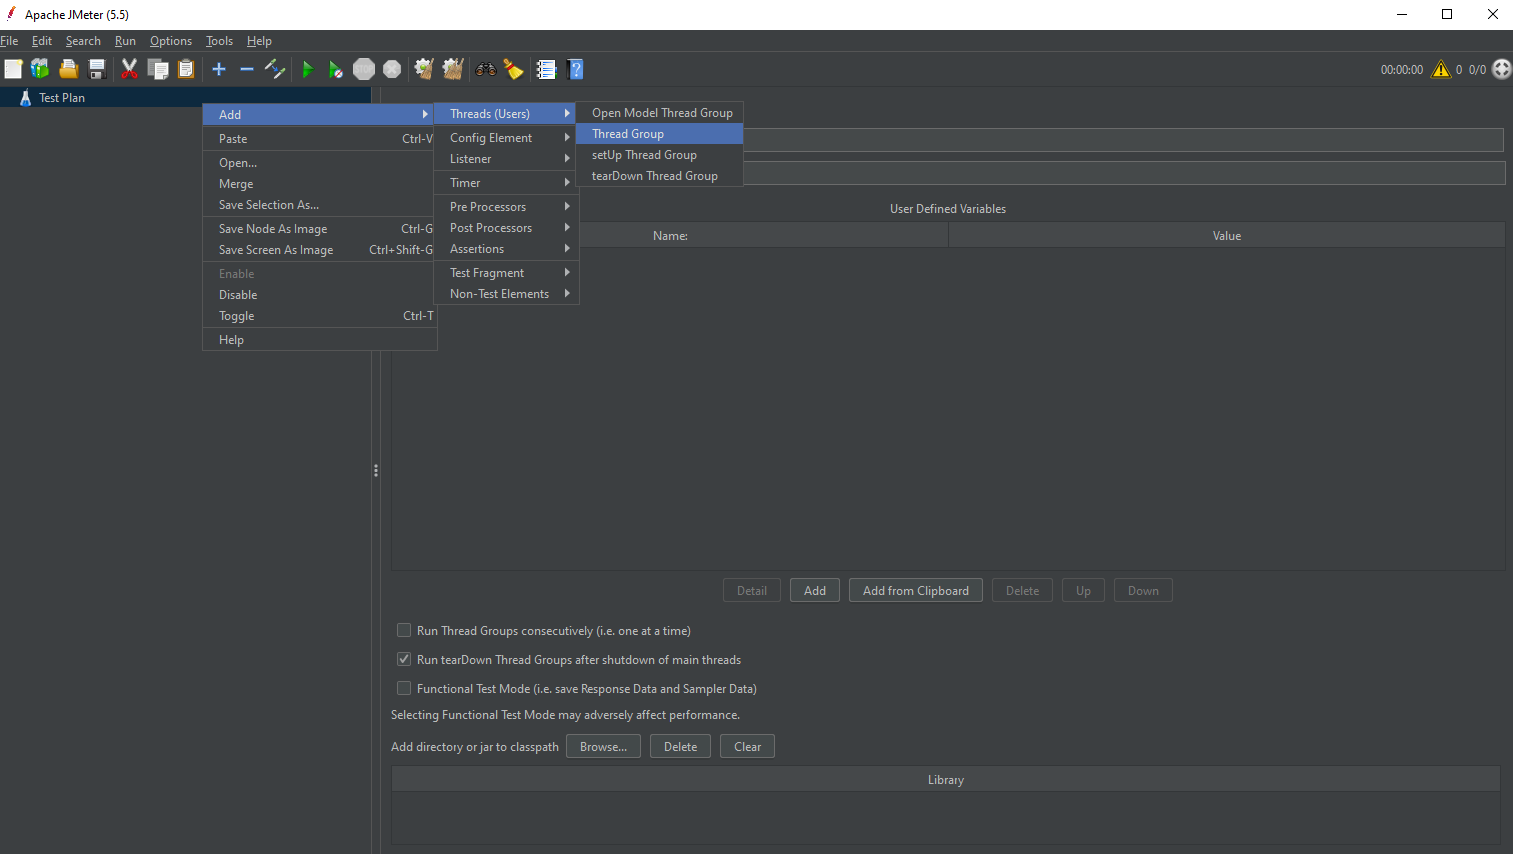1513x854 pixels.
Task: Choose Save Screen As Image
Action: click(320, 250)
